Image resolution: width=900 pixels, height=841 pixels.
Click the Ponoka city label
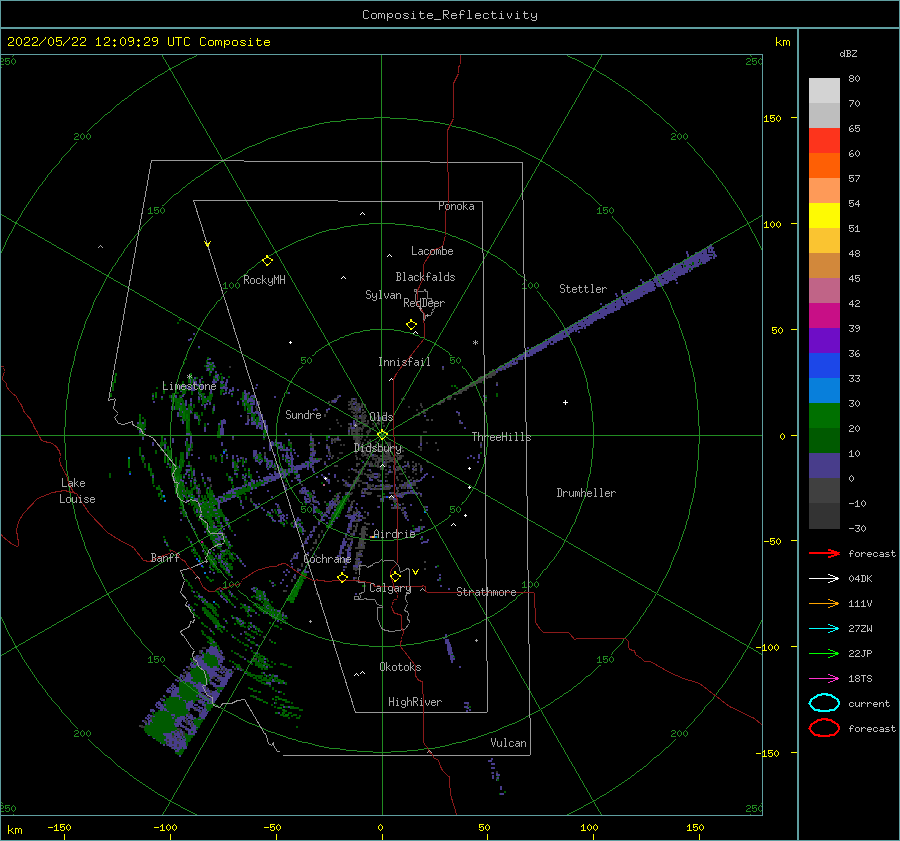[456, 206]
